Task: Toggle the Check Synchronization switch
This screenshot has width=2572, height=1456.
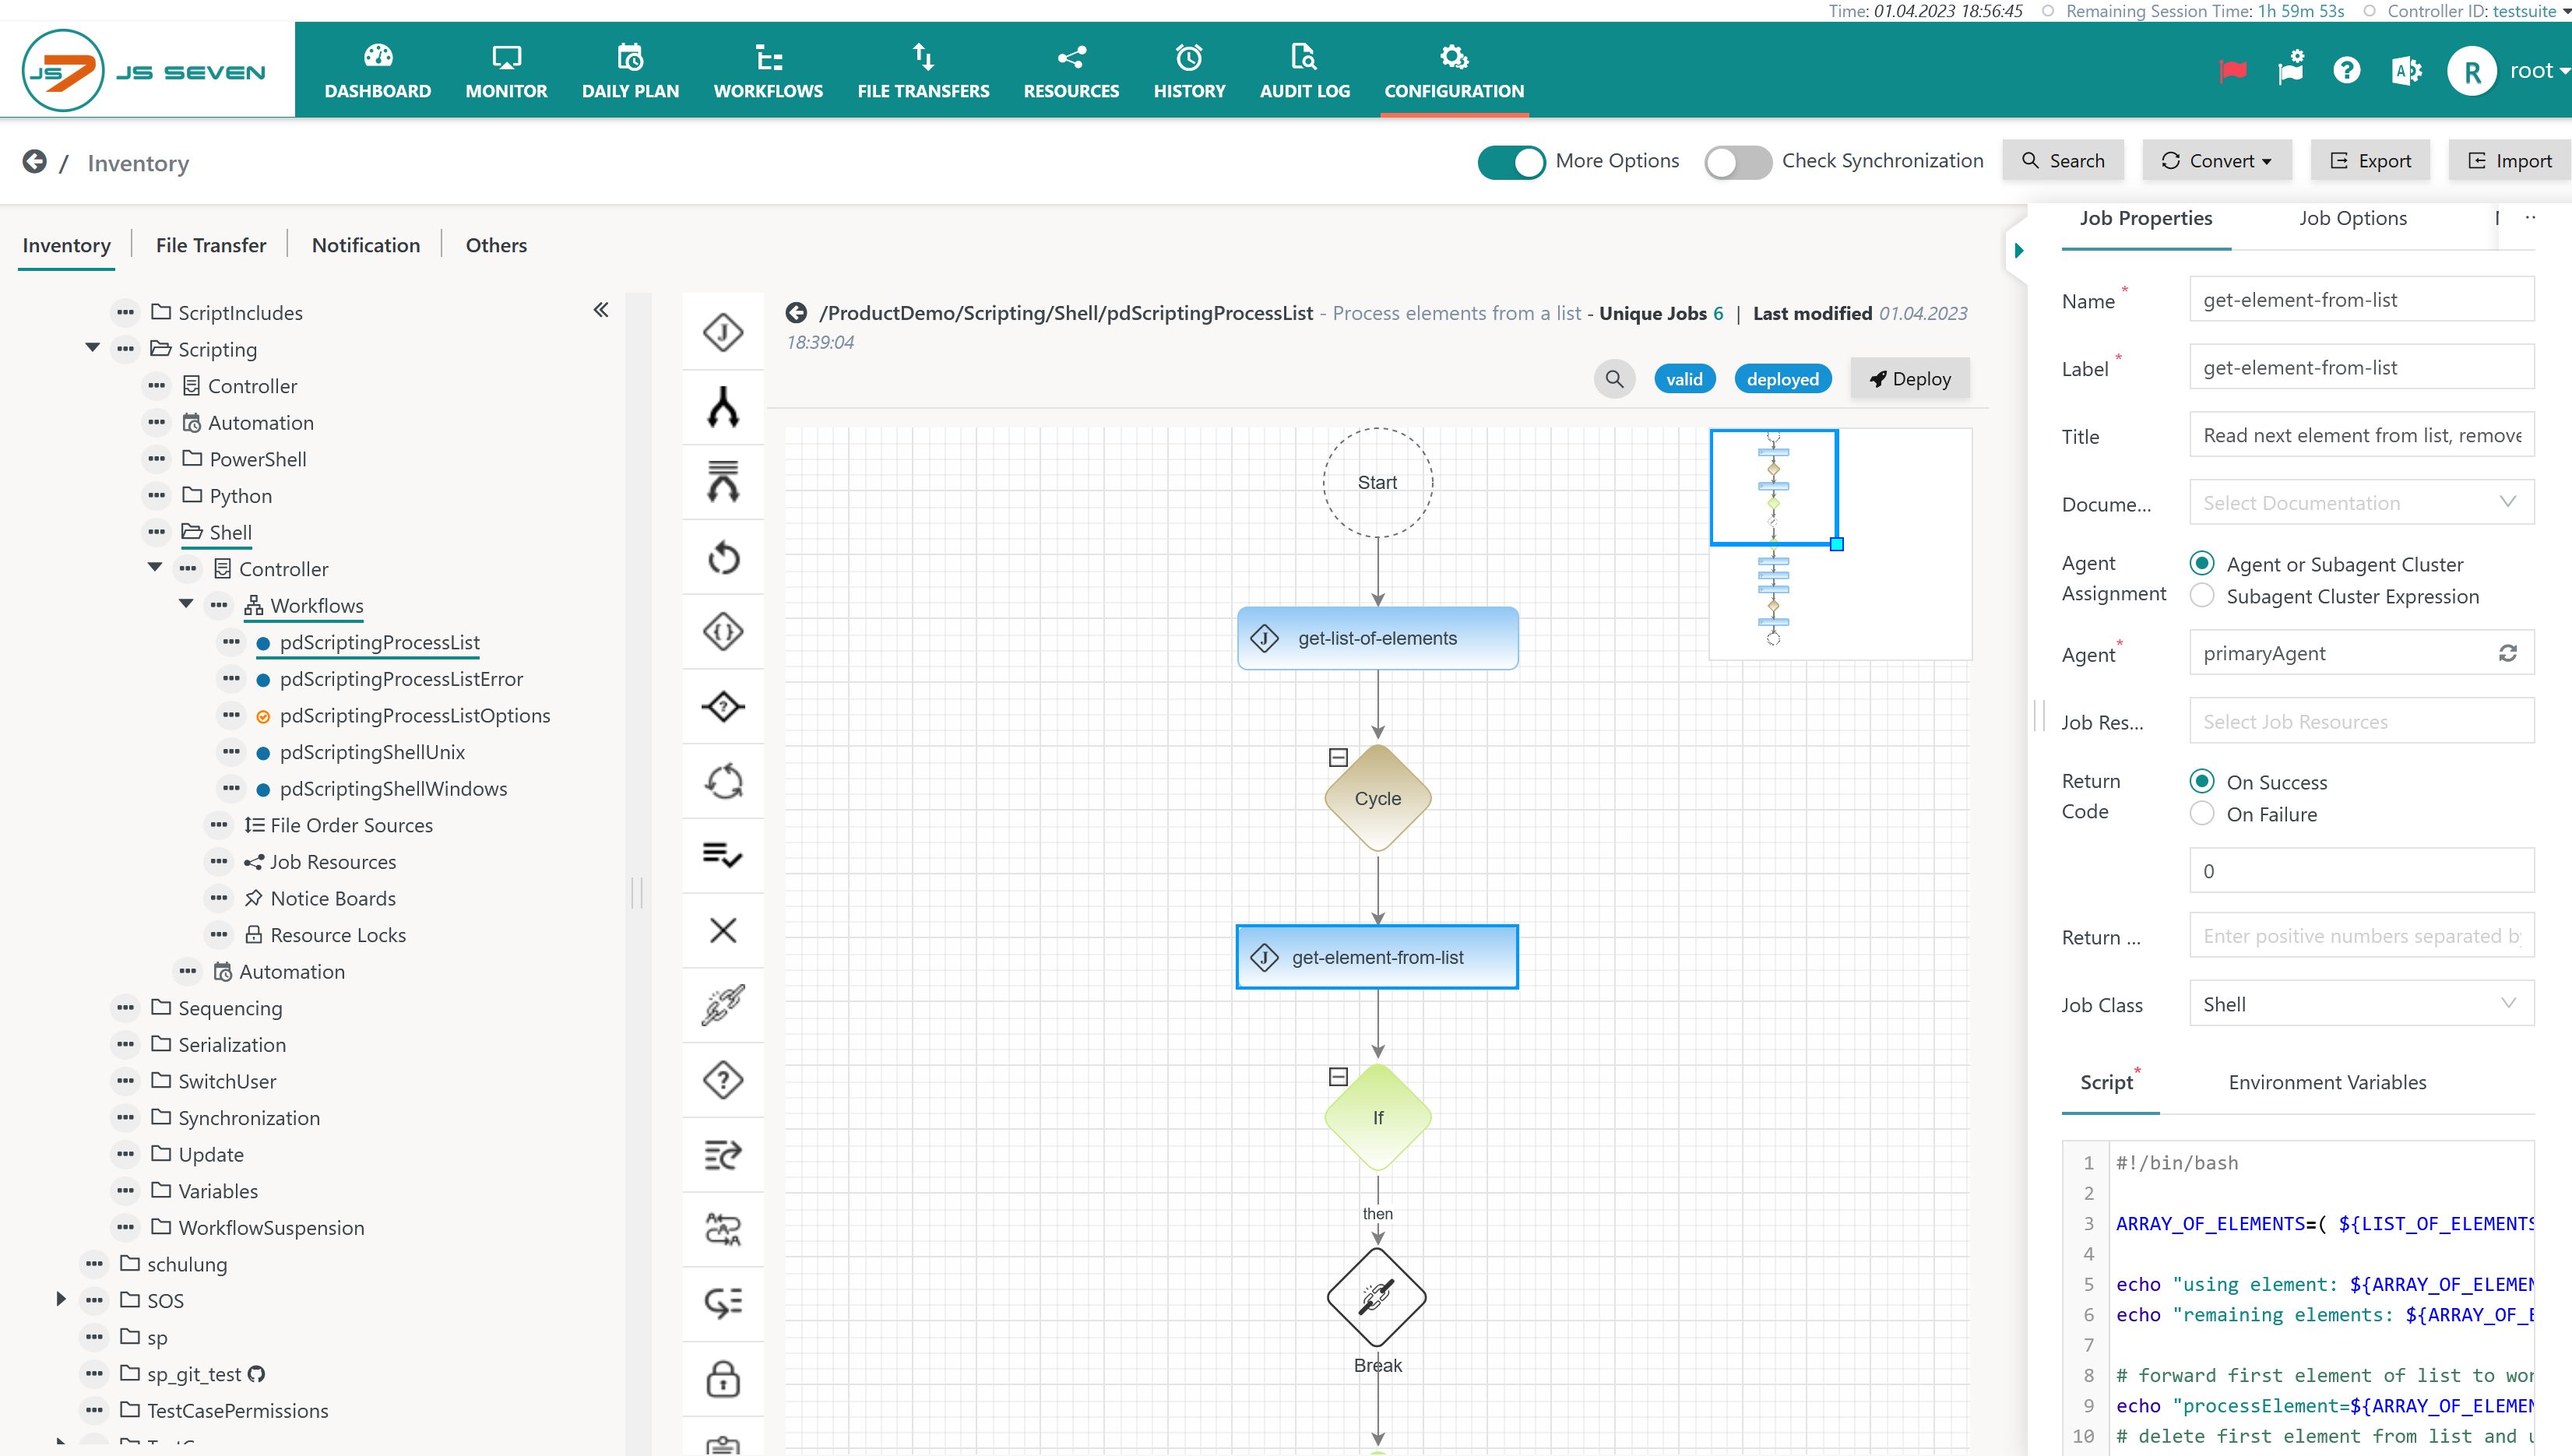Action: click(1738, 161)
